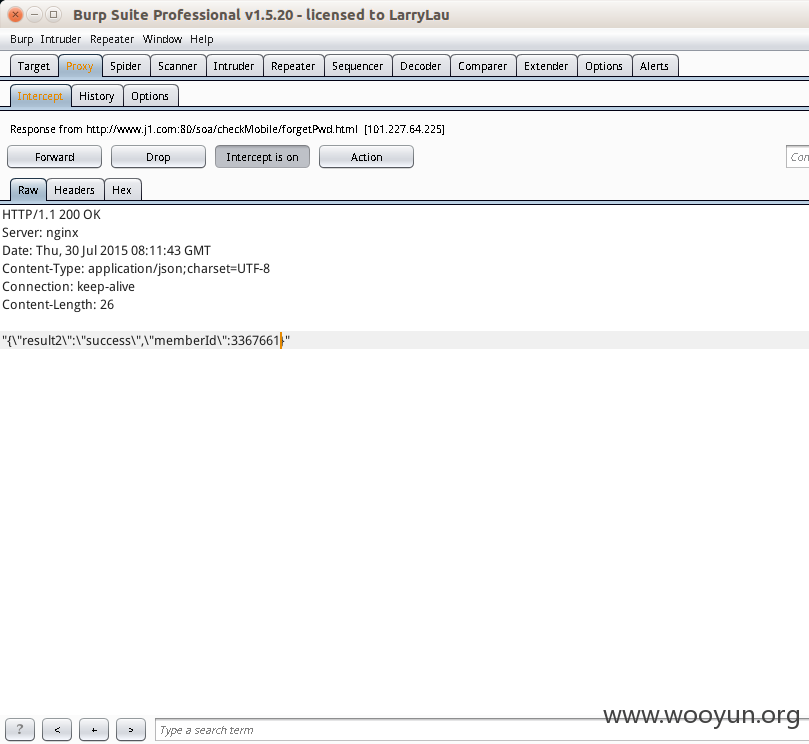The height and width of the screenshot is (744, 809).
Task: Open the Action button menu
Action: pos(366,157)
